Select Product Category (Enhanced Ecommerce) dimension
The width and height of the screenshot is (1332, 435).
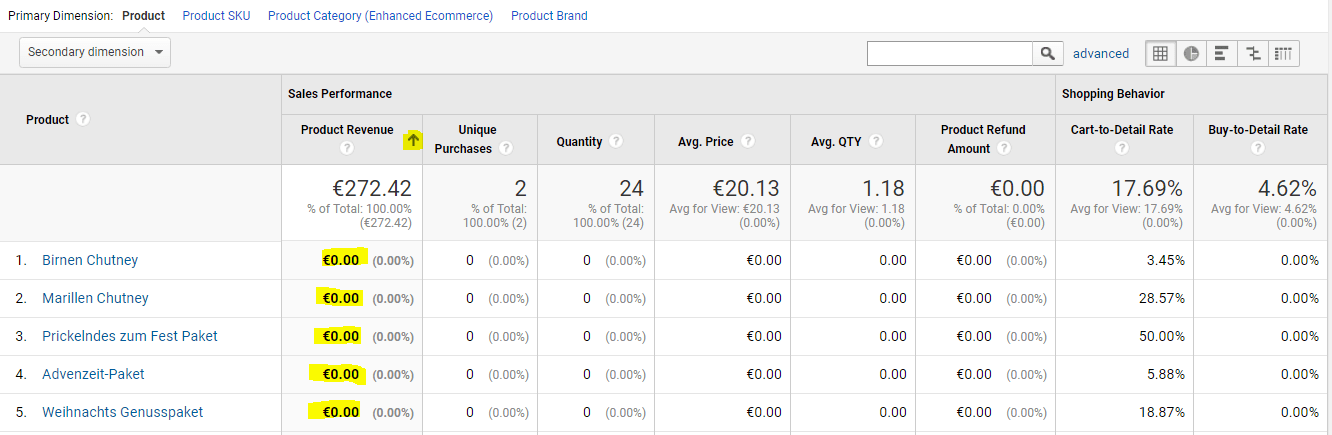pyautogui.click(x=380, y=16)
